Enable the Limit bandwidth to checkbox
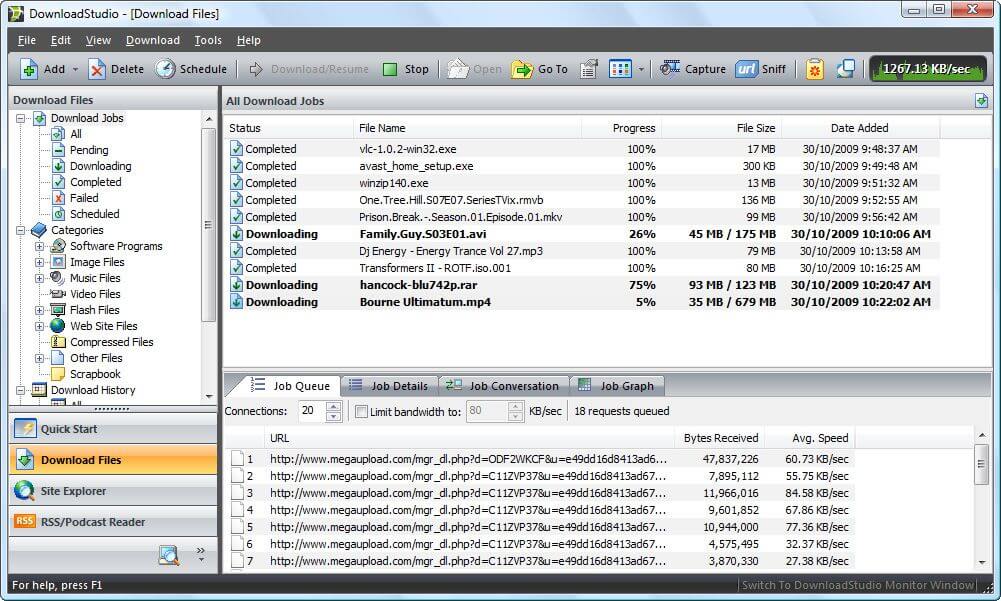This screenshot has width=1001, height=601. coord(361,411)
